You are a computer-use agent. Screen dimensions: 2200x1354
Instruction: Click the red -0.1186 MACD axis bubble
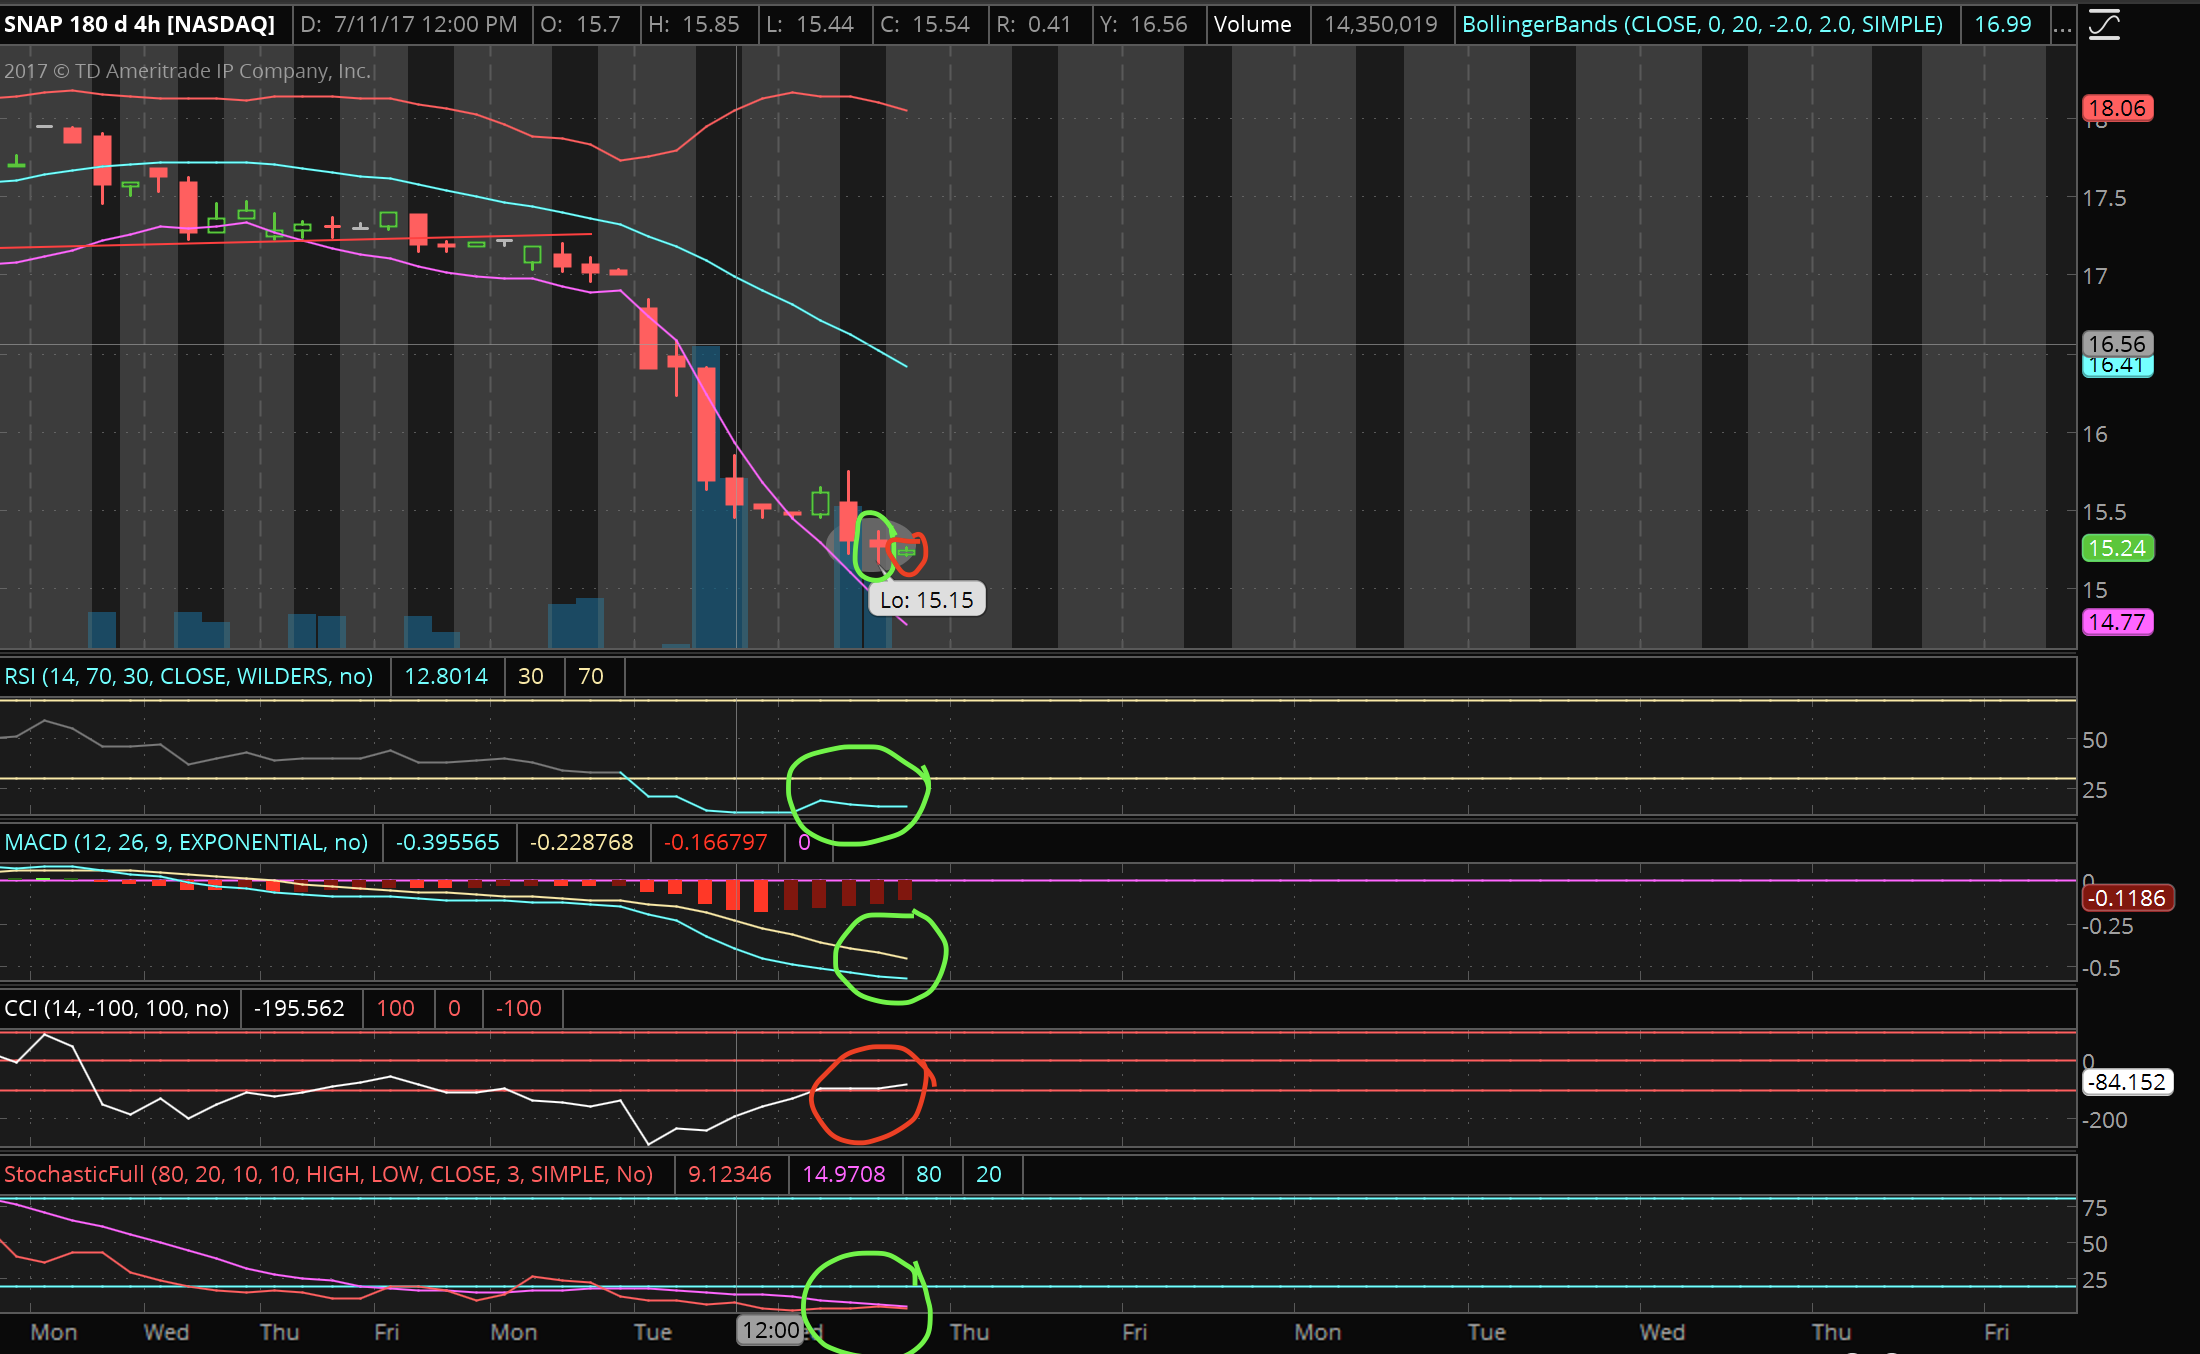(2126, 898)
